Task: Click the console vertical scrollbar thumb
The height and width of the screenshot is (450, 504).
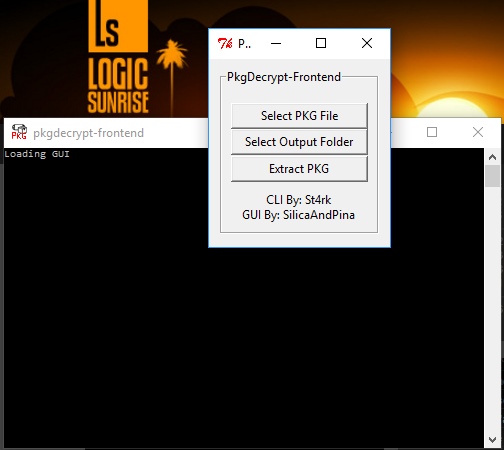Action: click(492, 176)
